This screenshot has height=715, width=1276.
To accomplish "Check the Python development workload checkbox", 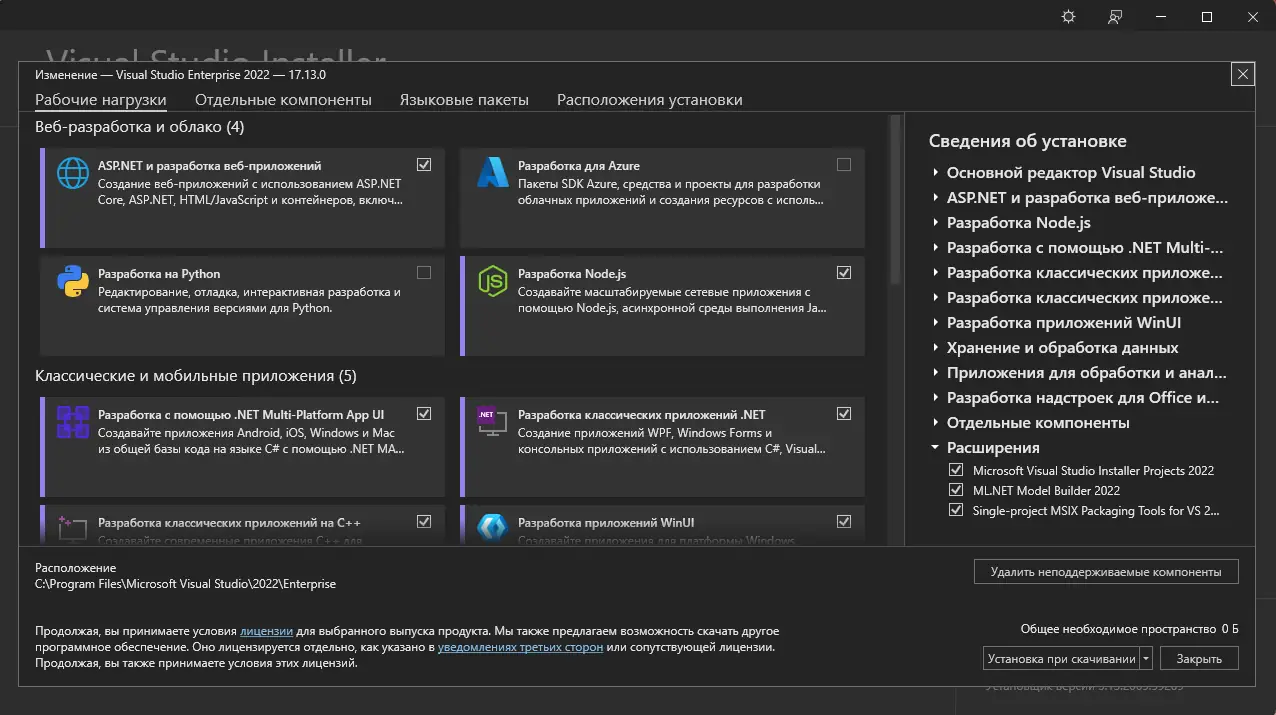I will [424, 273].
